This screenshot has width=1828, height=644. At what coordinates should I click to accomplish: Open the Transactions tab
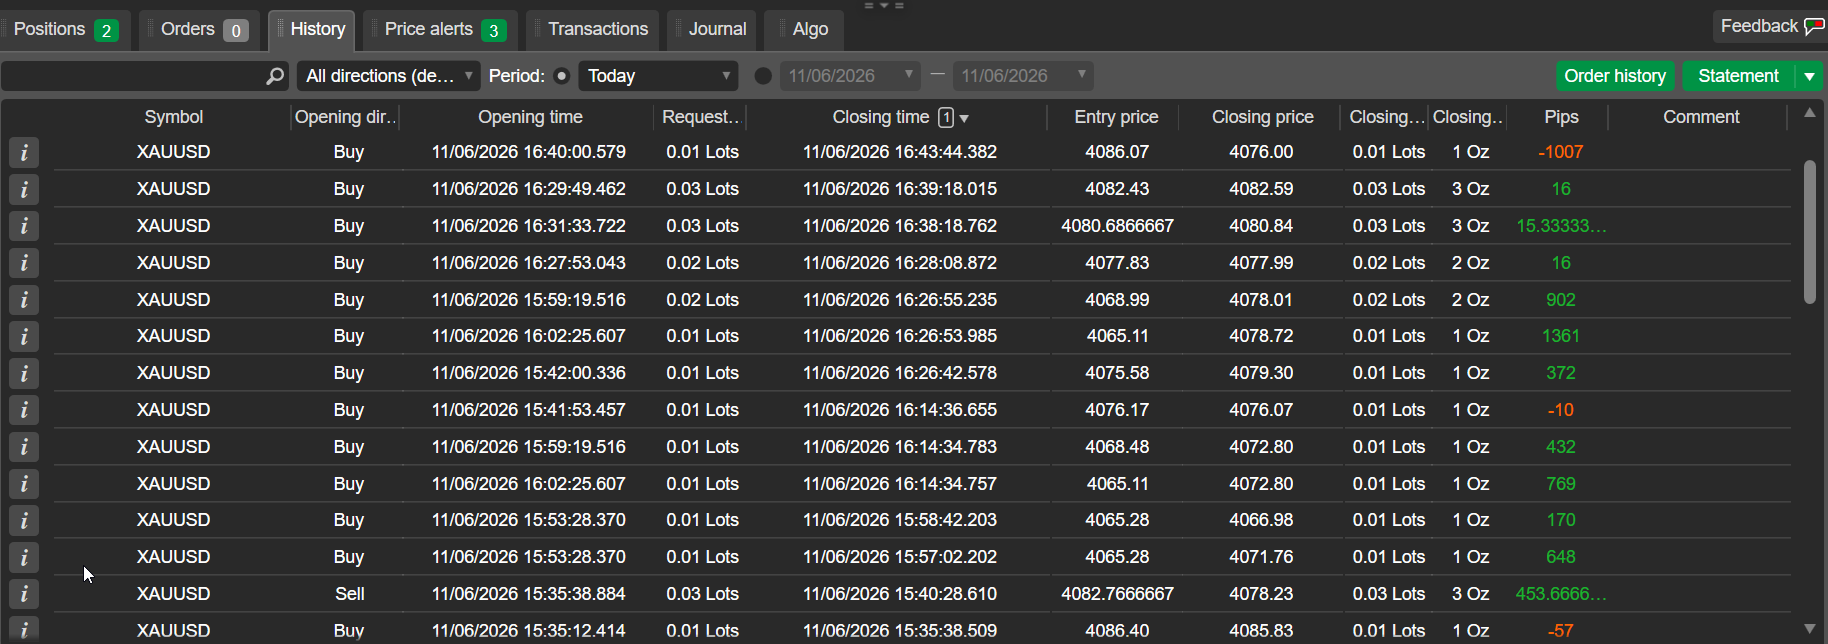[x=593, y=30]
